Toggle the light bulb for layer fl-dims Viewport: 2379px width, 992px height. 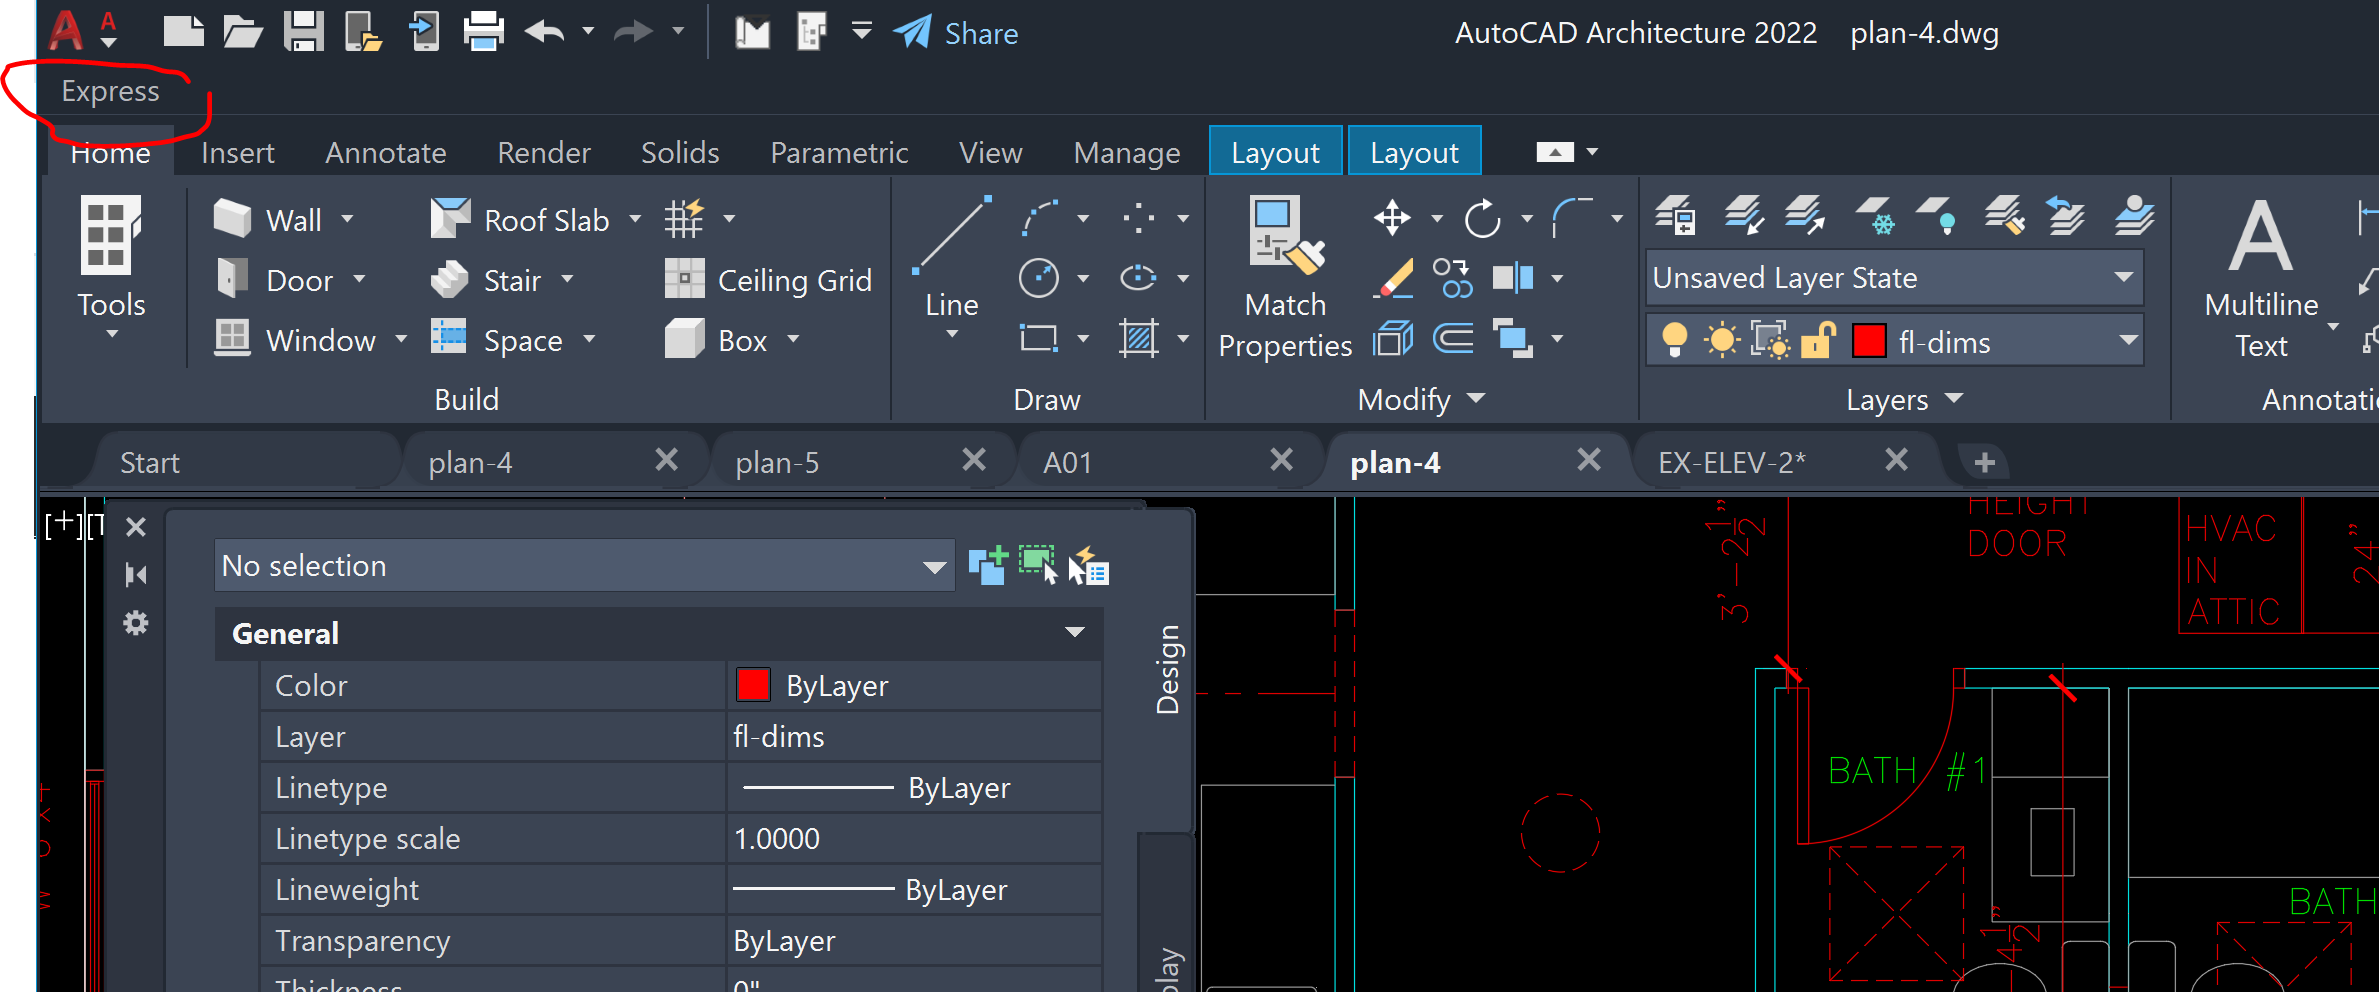[1674, 342]
